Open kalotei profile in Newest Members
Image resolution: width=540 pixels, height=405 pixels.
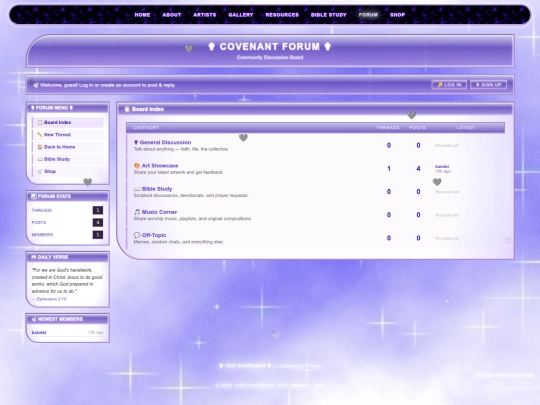39,332
